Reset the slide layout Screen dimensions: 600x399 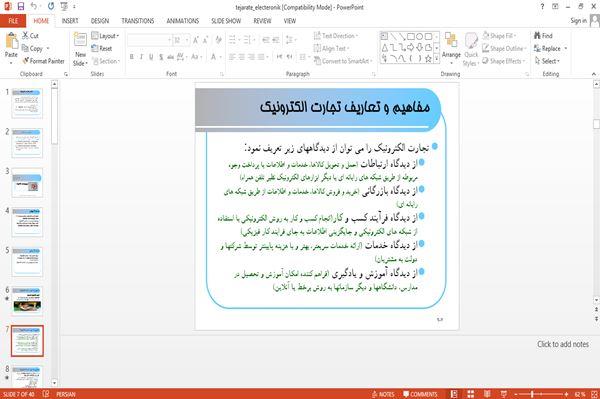(102, 49)
